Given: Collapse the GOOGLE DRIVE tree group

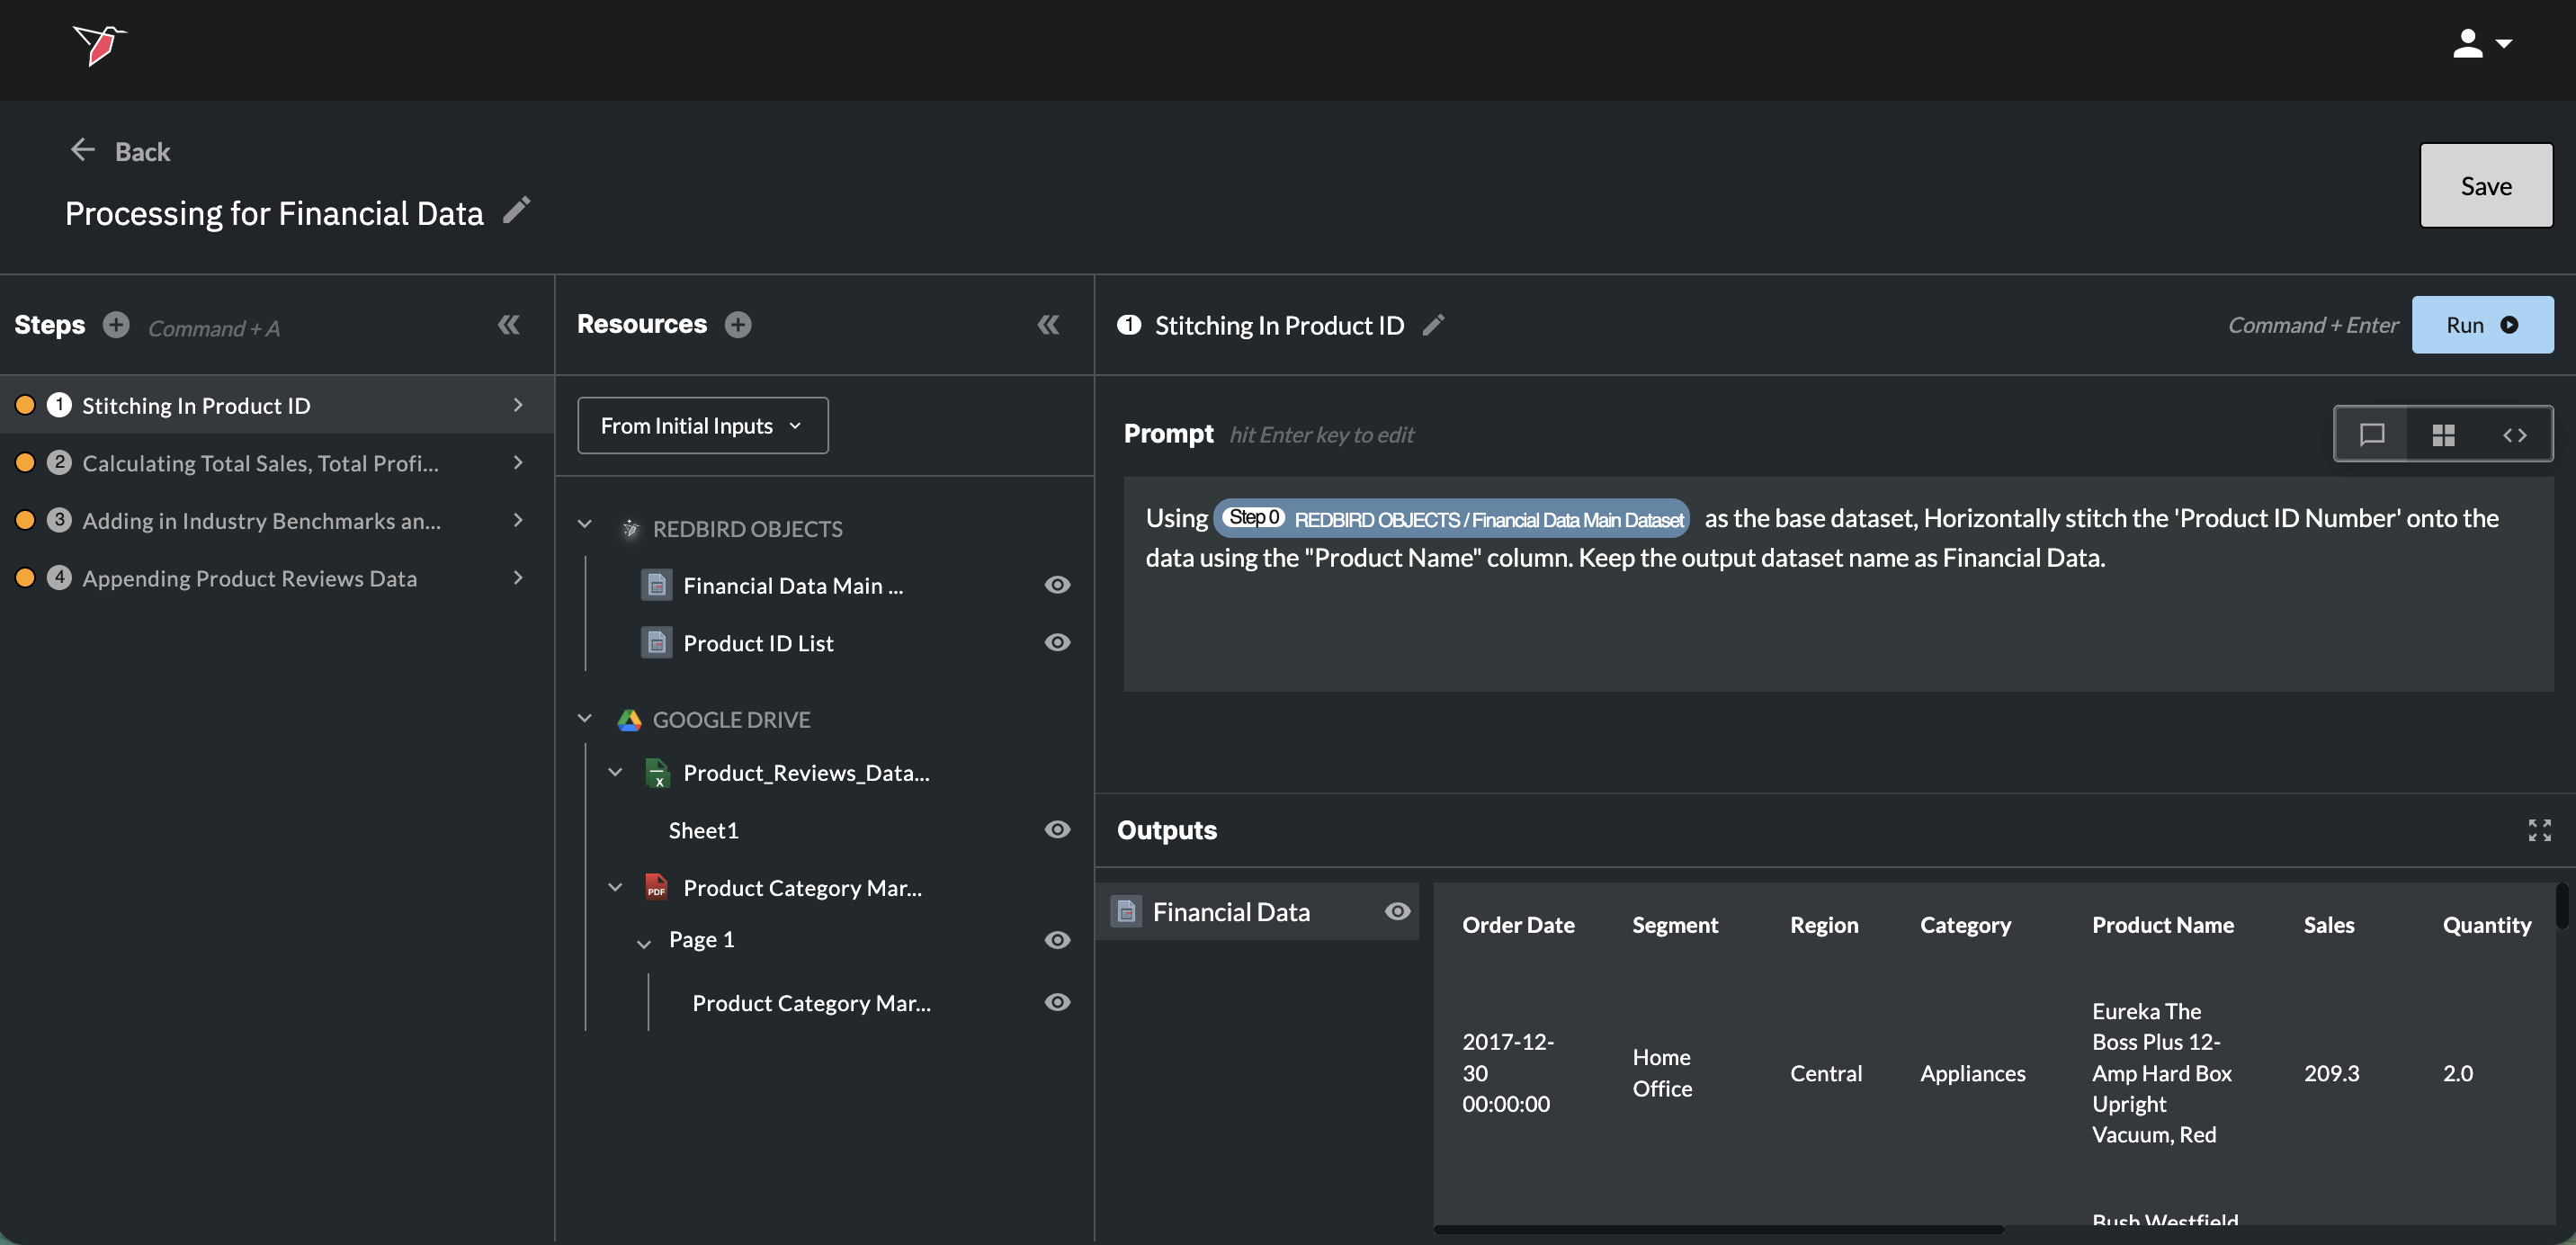Looking at the screenshot, I should point(585,719).
